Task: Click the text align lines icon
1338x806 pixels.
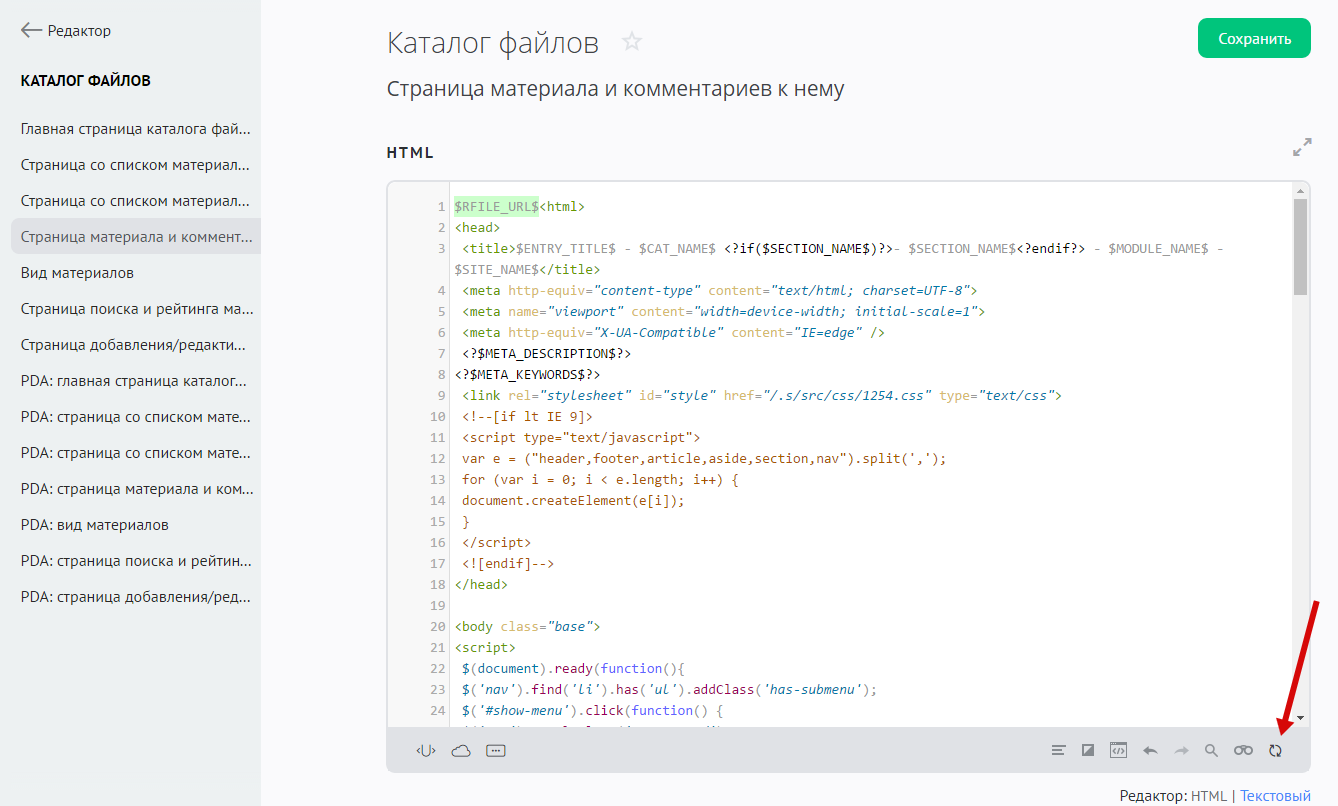Action: pos(1058,751)
